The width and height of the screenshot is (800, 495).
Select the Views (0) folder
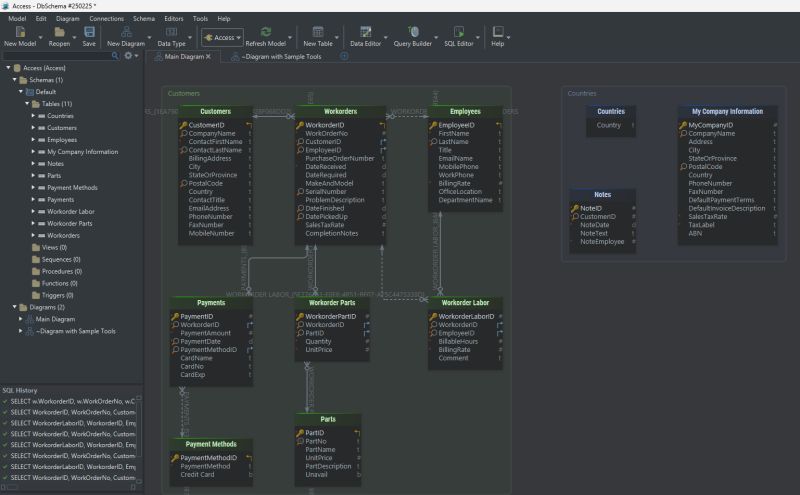tap(54, 248)
